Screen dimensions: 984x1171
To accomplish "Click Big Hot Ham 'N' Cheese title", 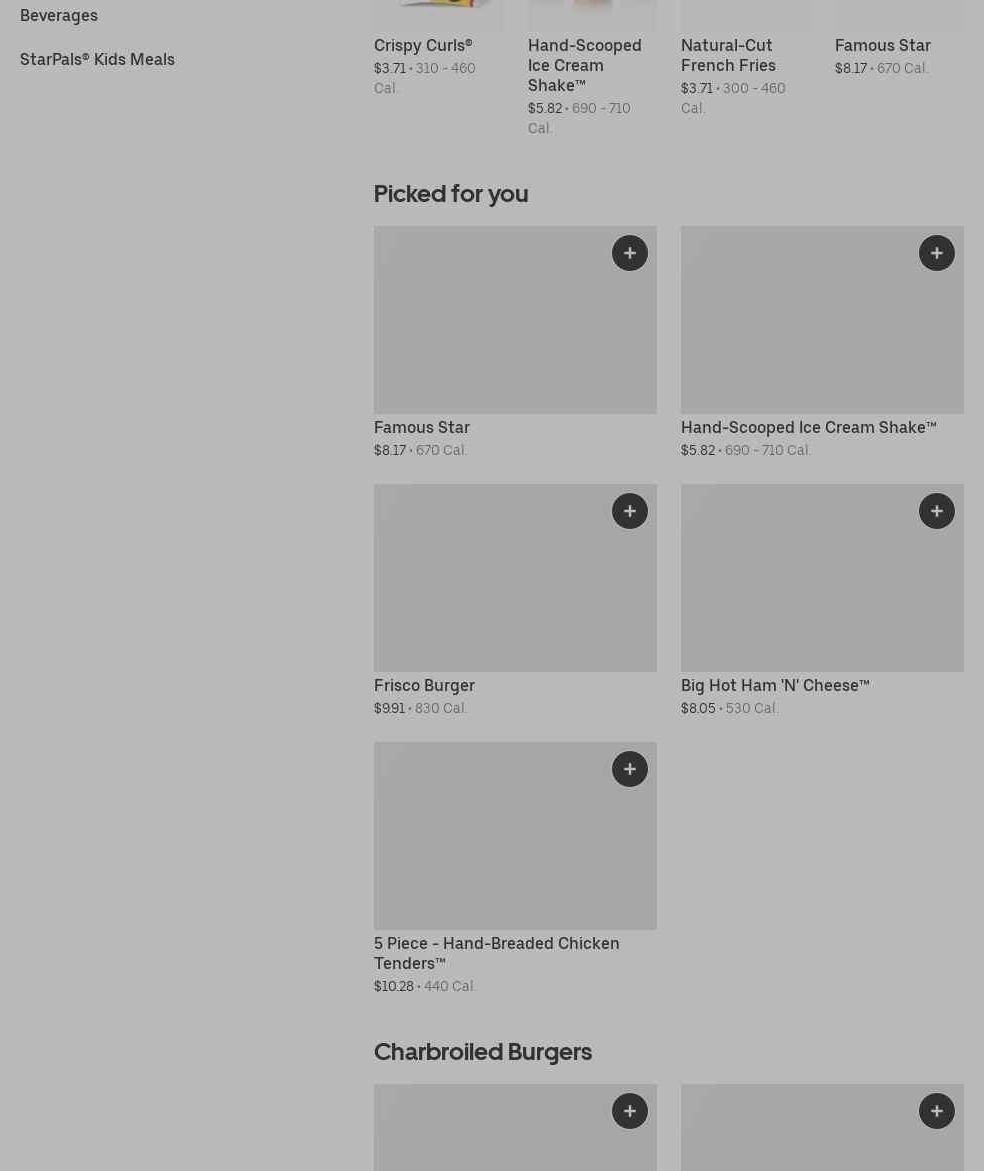I will [x=775, y=685].
